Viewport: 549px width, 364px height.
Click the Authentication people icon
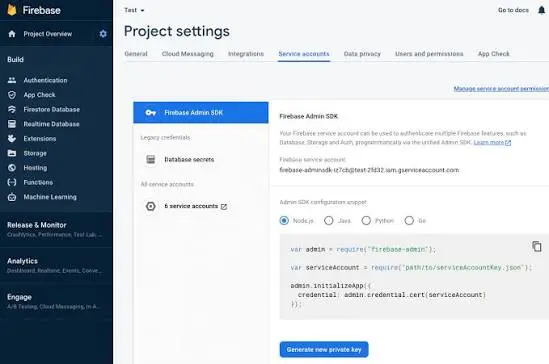pyautogui.click(x=12, y=80)
